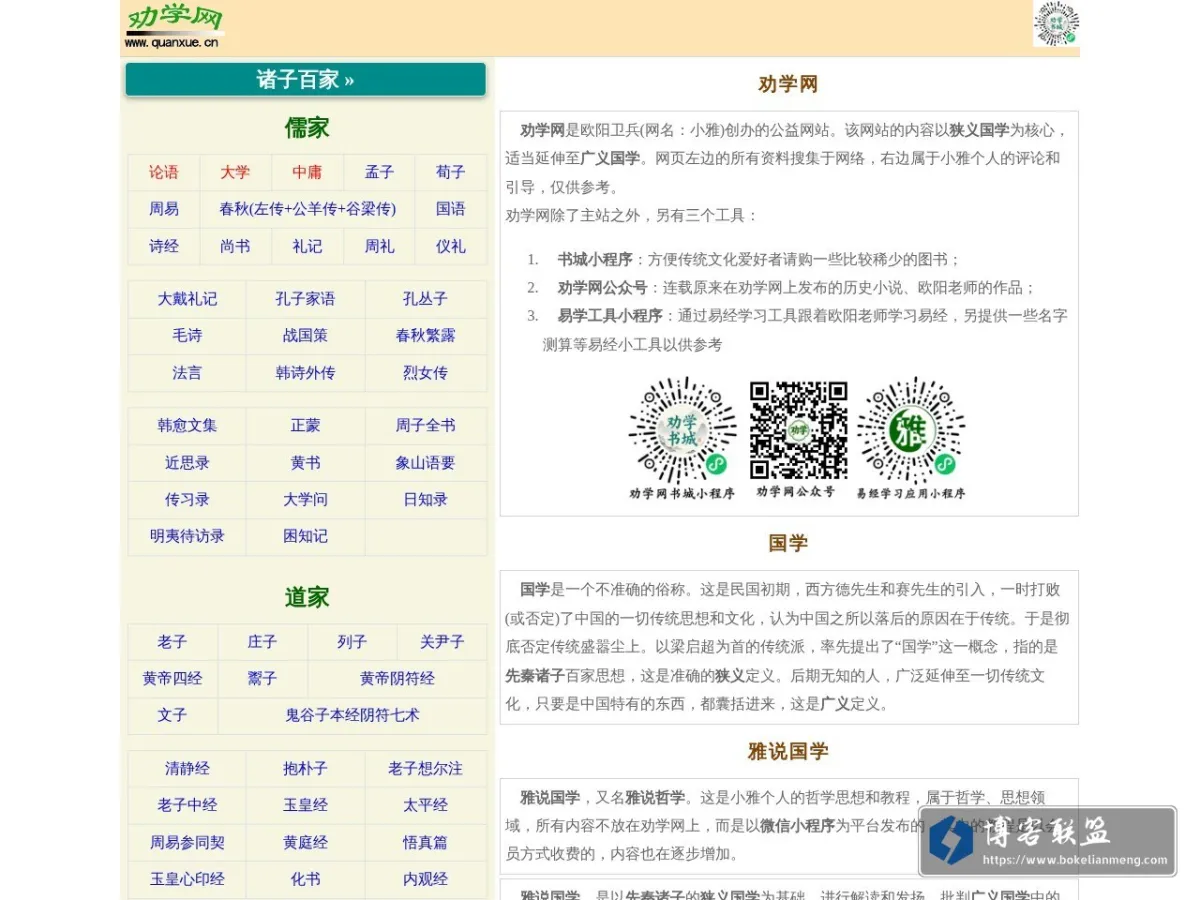The image size is (1200, 900).
Task: Go to 春秋繁露
Action: (425, 336)
